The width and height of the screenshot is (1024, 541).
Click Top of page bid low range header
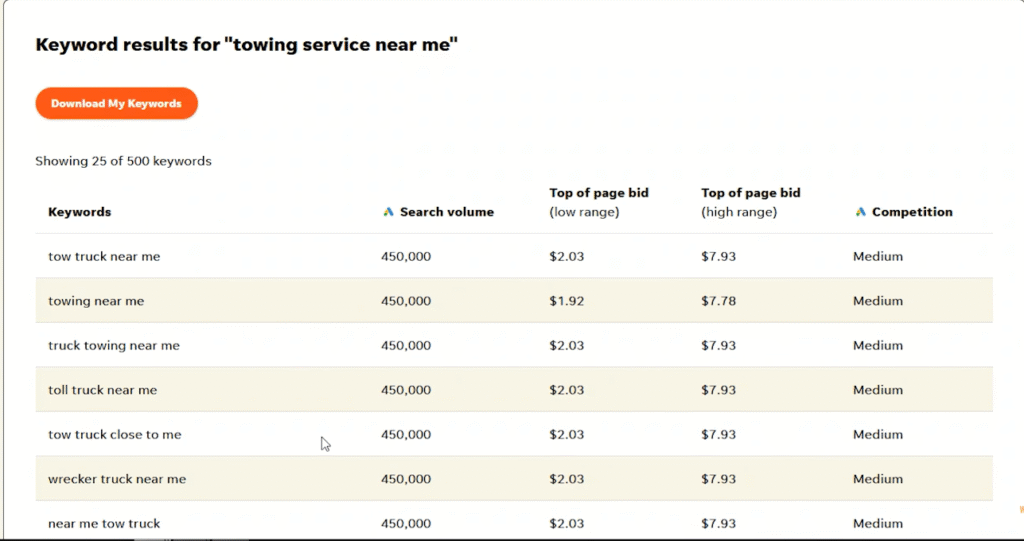pyautogui.click(x=599, y=203)
